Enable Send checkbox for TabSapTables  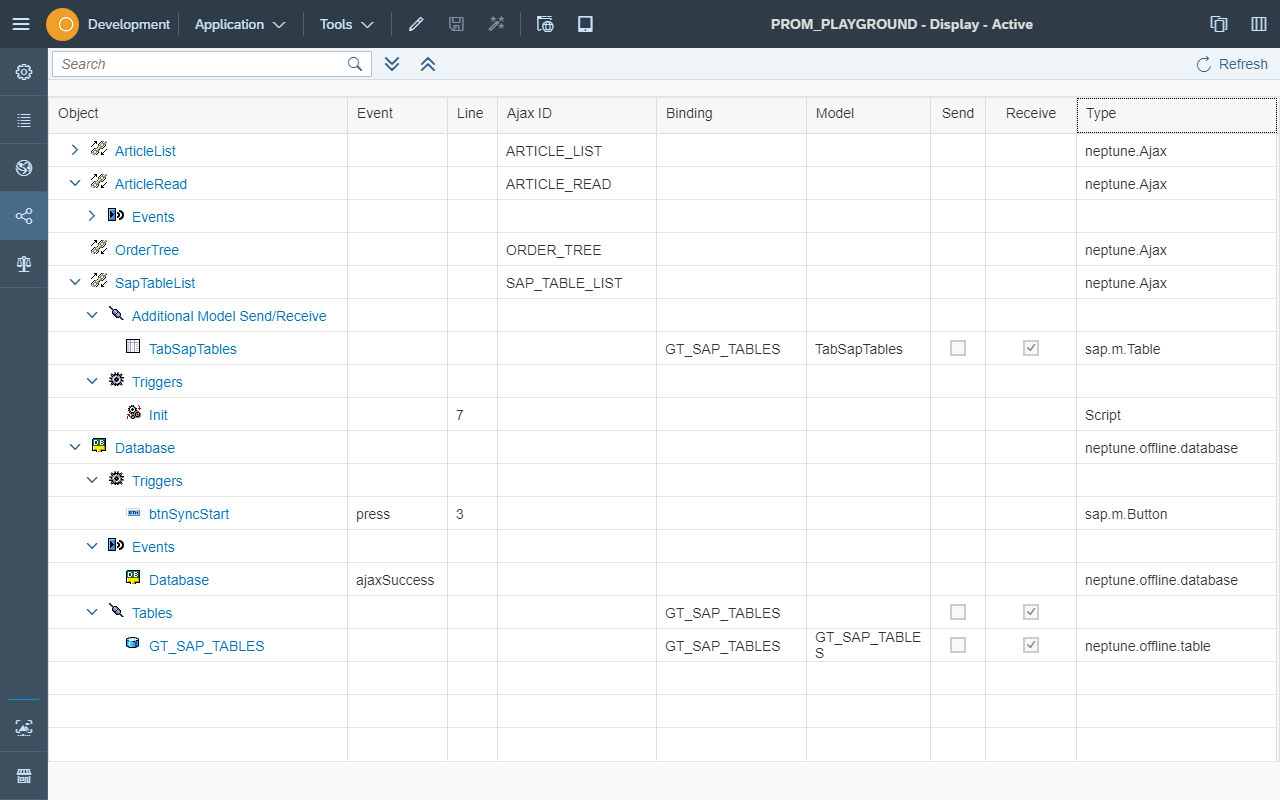[x=957, y=348]
